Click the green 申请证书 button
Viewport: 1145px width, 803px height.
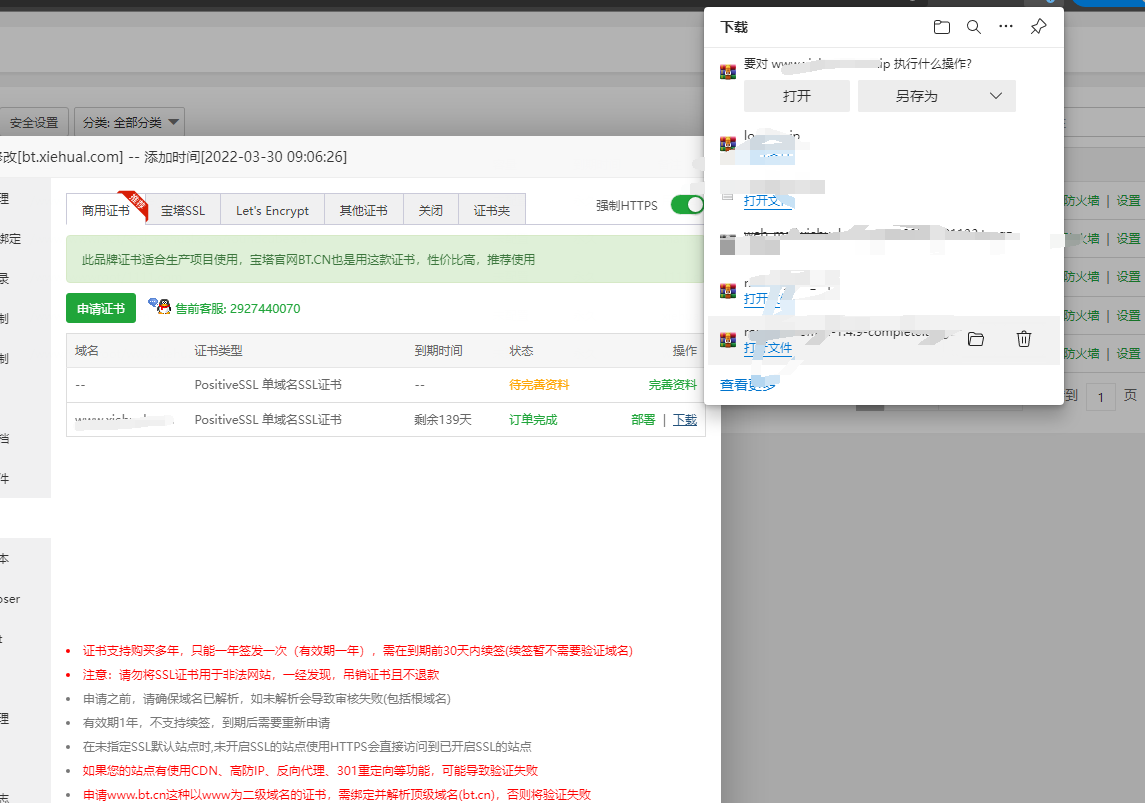pos(100,309)
